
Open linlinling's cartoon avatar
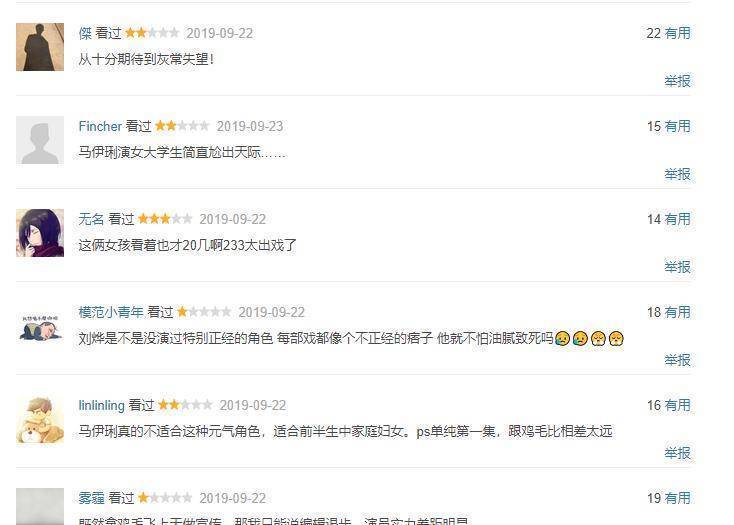click(x=40, y=419)
